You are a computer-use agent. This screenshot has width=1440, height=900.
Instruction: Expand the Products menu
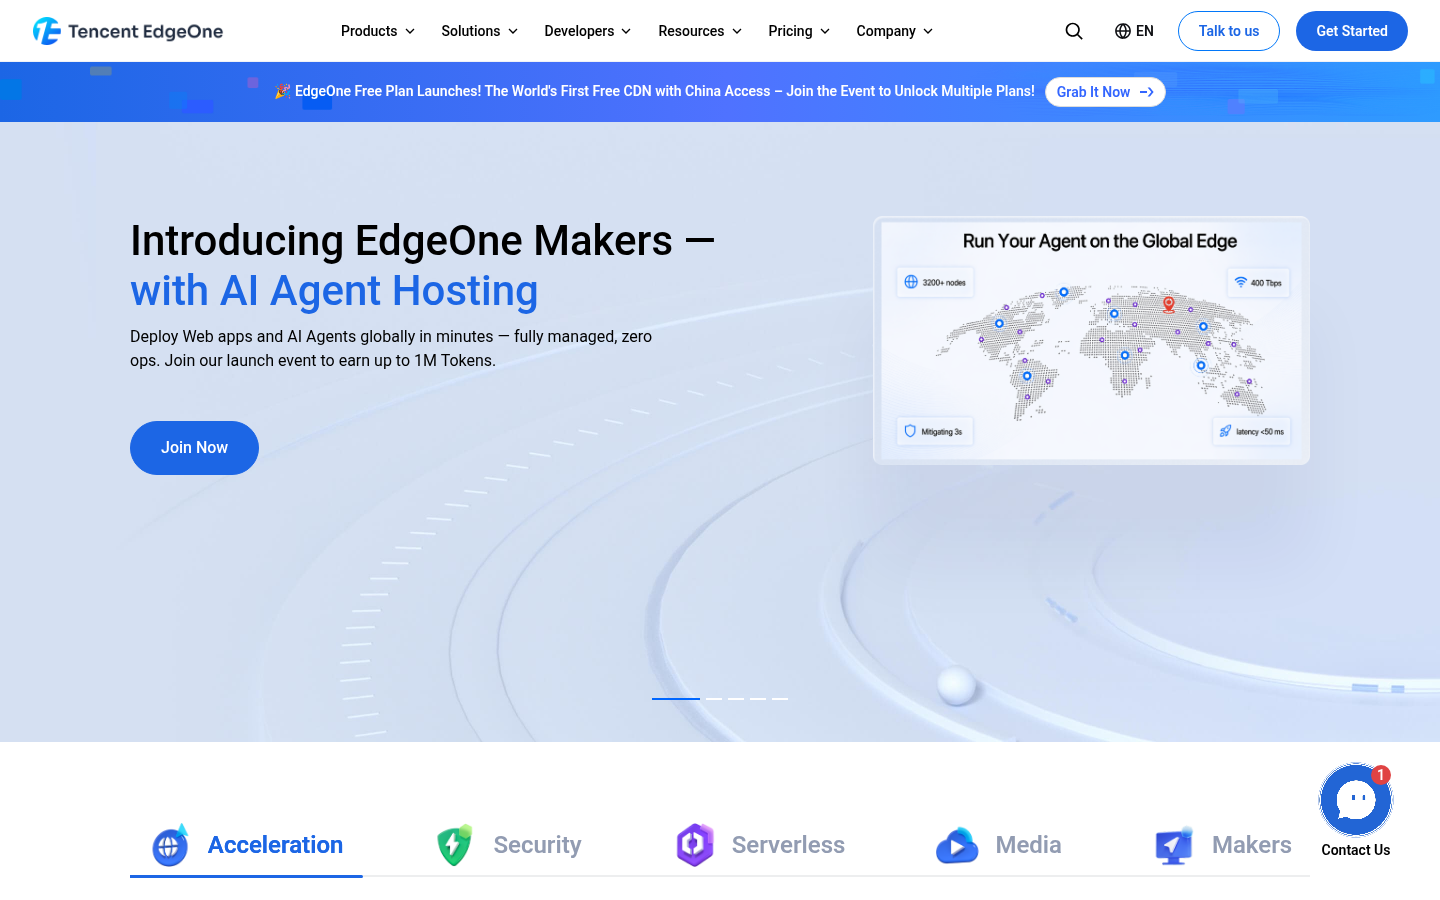(378, 31)
